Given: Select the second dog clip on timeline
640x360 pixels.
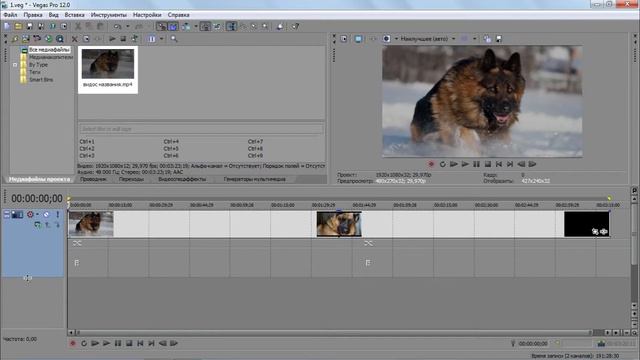Looking at the screenshot, I should point(339,224).
